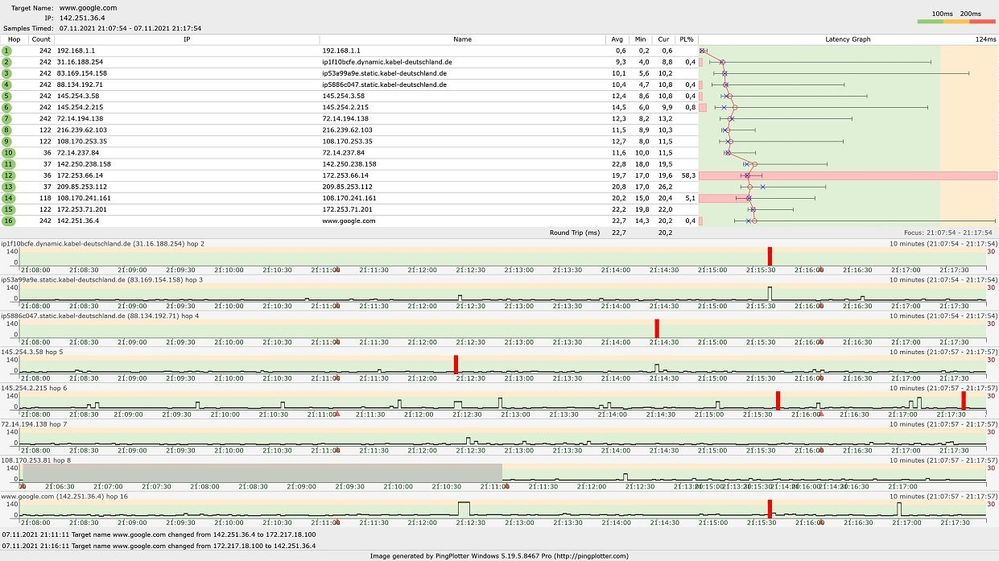Click the Latency Graph column header

847,39
